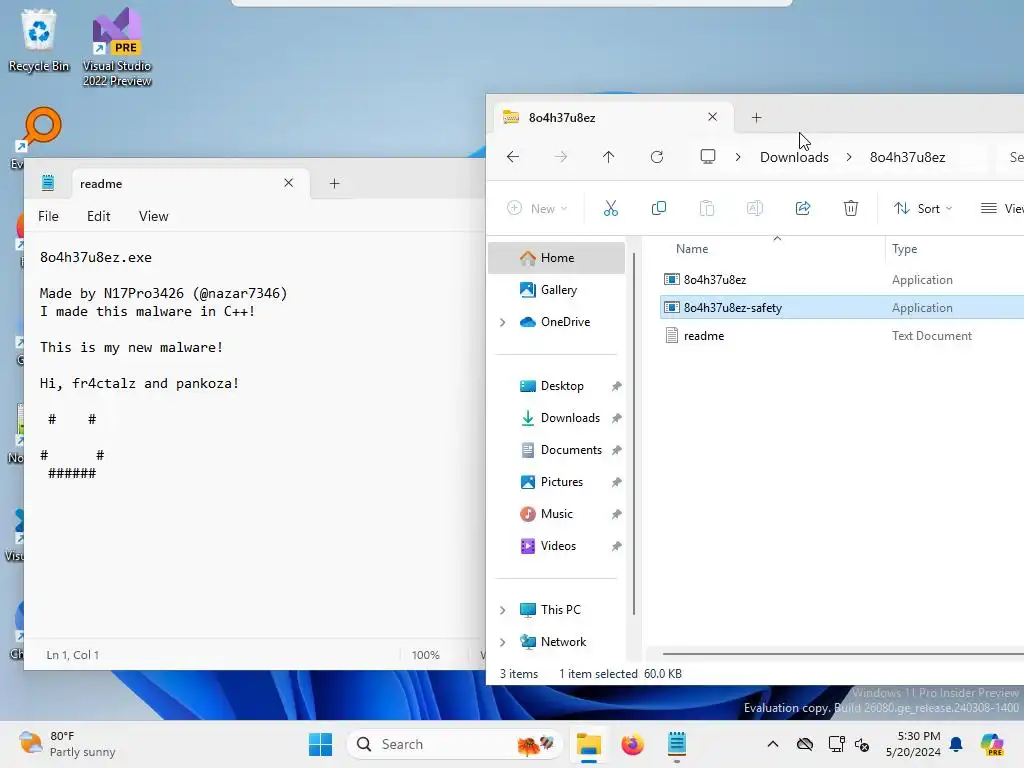Click the notification bell in taskbar
Screen dimensions: 1024x768
[x=956, y=744]
